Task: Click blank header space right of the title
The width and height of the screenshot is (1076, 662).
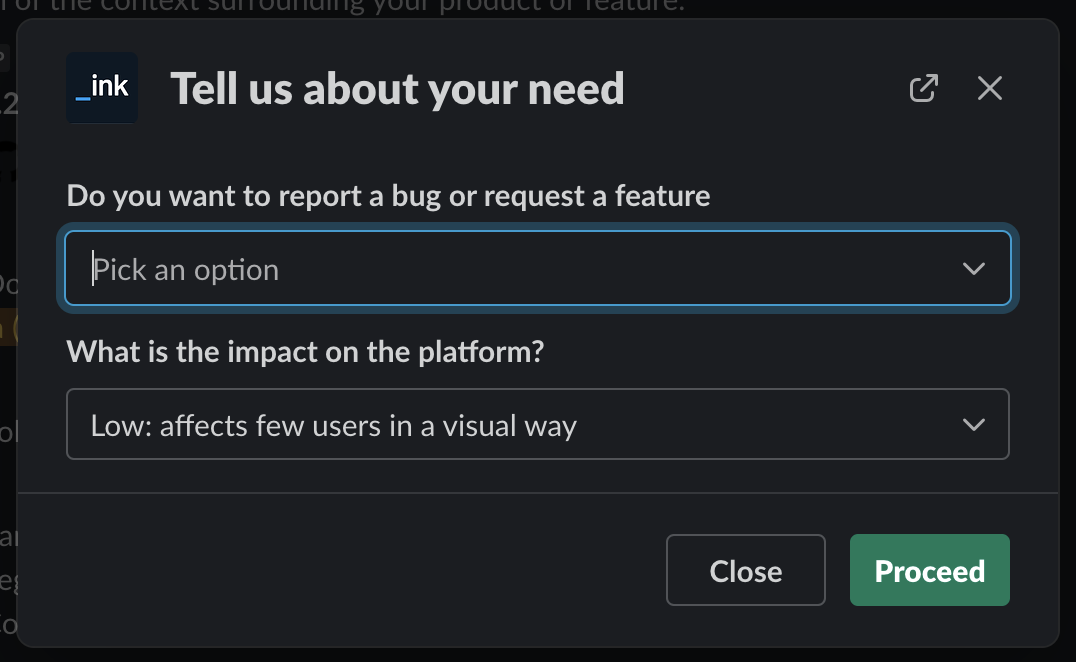Action: pyautogui.click(x=760, y=89)
